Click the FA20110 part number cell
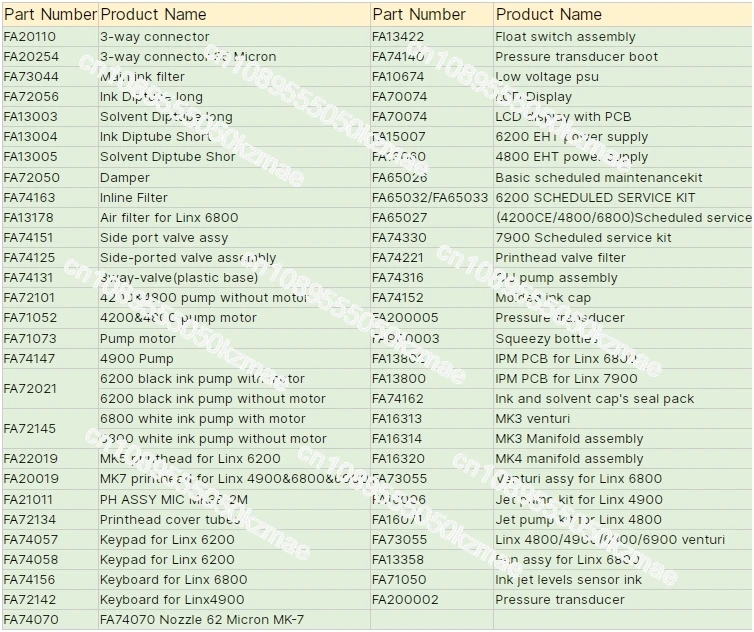This screenshot has width=754, height=632. pyautogui.click(x=30, y=37)
